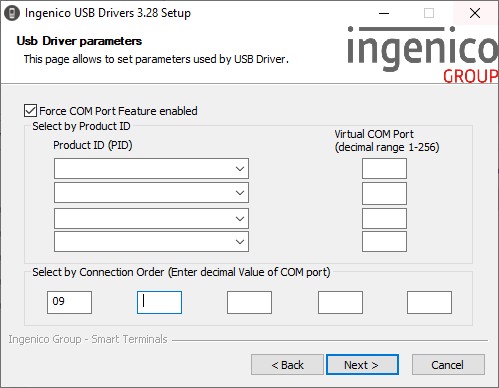This screenshot has width=499, height=388.
Task: Click the first Virtual COM Port field
Action: coord(384,169)
